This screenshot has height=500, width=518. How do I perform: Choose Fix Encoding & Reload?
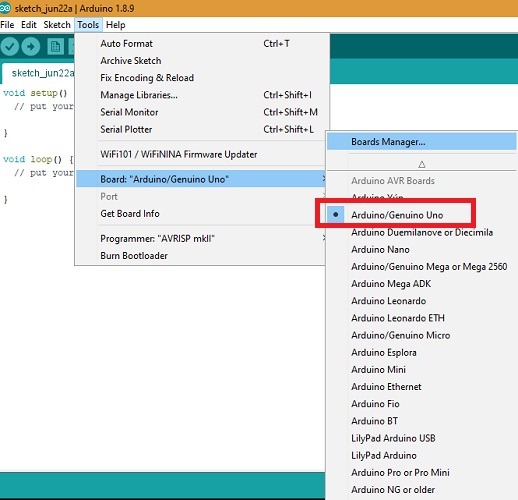201,78
